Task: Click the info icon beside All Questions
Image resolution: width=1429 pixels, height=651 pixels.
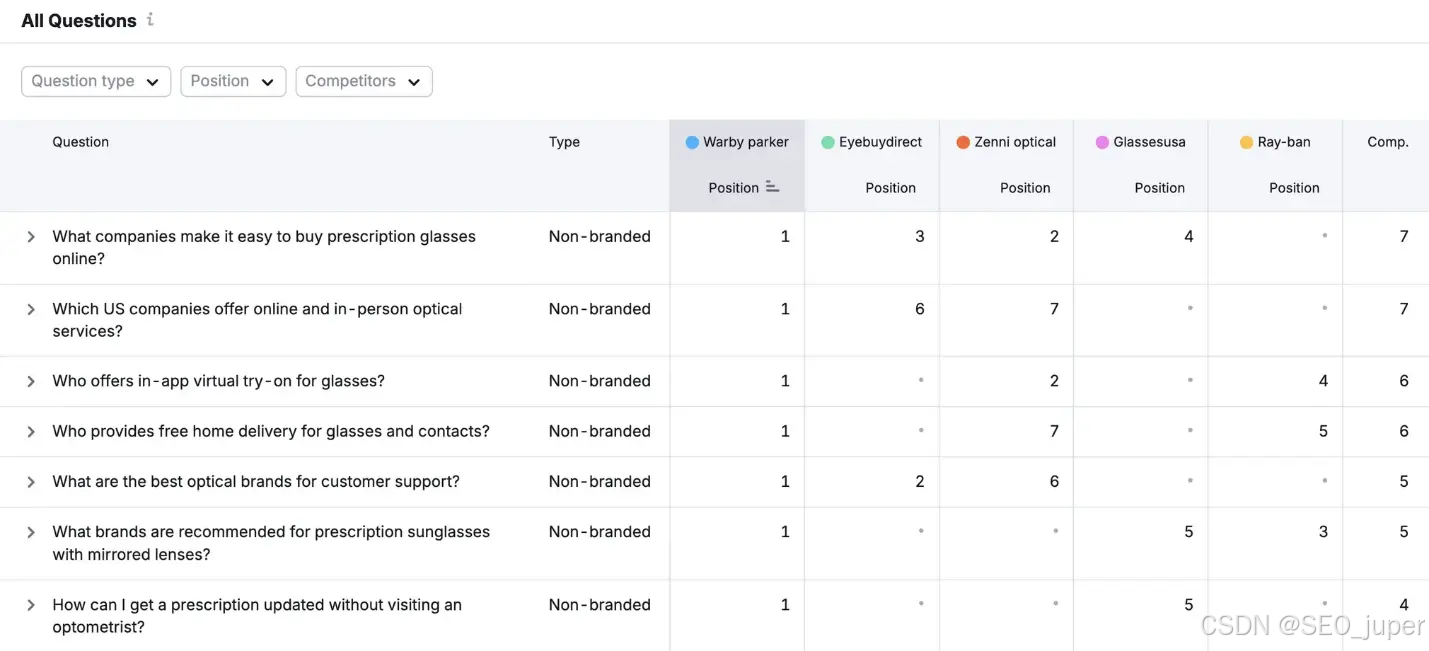Action: (x=150, y=19)
